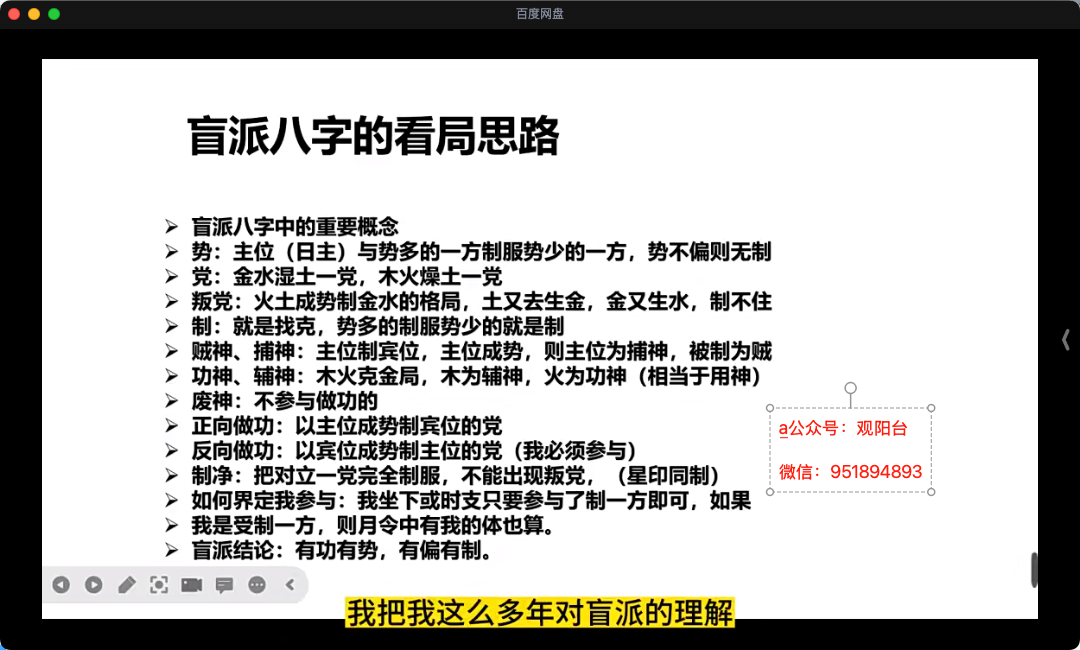Click the green full-screen window button

54,14
